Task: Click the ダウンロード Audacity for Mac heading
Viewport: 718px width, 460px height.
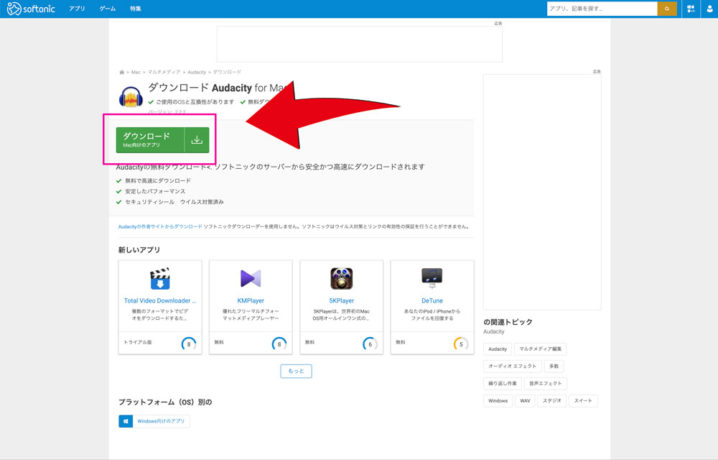Action: (x=219, y=88)
